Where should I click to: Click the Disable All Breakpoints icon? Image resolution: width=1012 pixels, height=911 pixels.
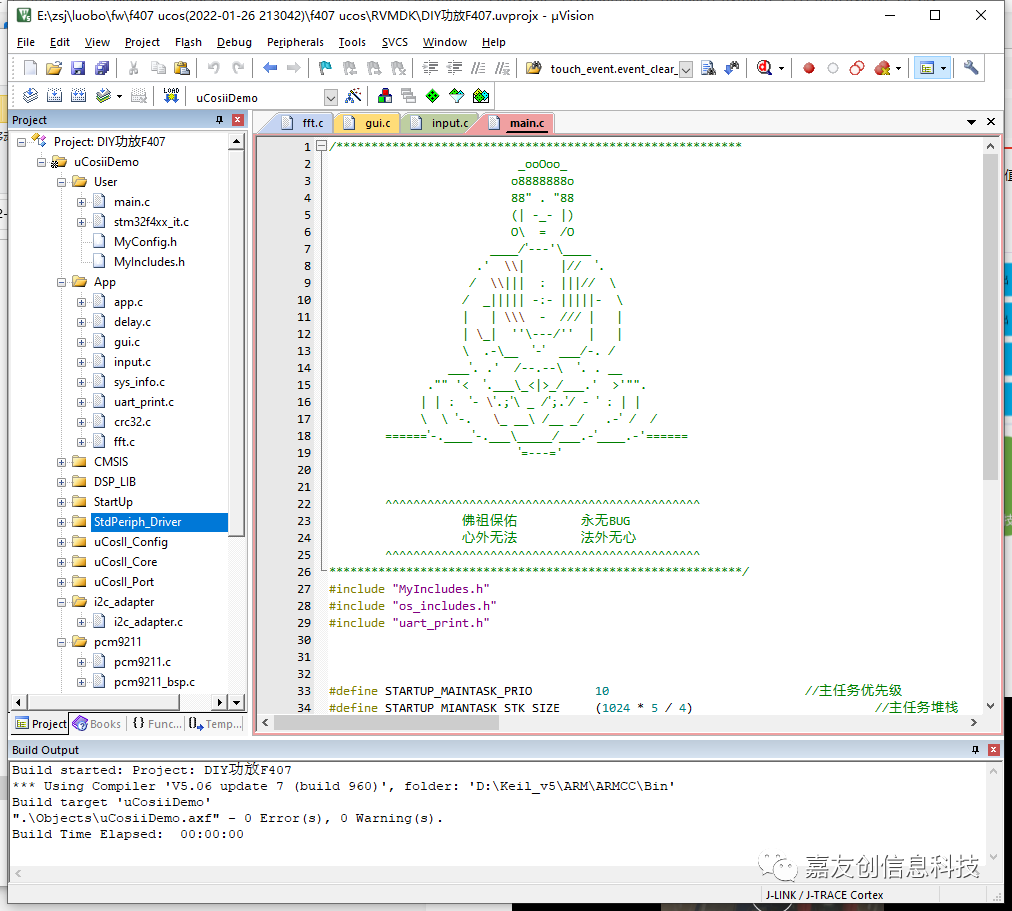click(x=857, y=68)
